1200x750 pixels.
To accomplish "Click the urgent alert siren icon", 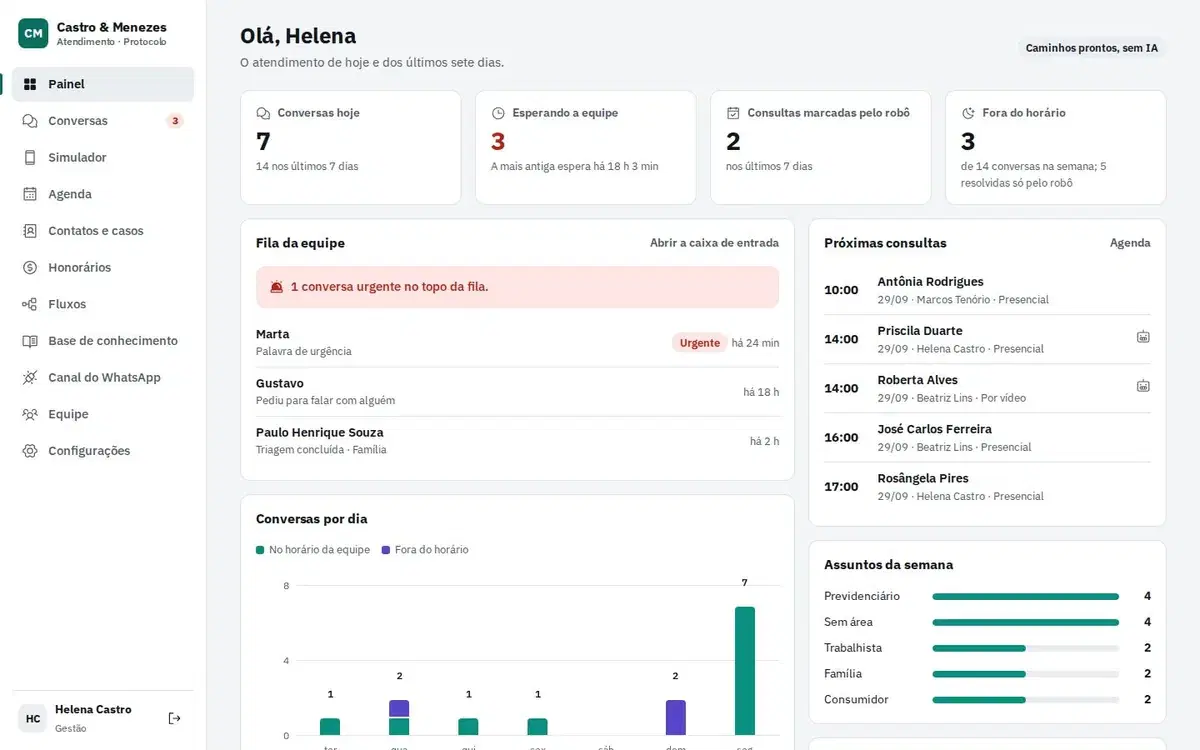I will [x=277, y=287].
